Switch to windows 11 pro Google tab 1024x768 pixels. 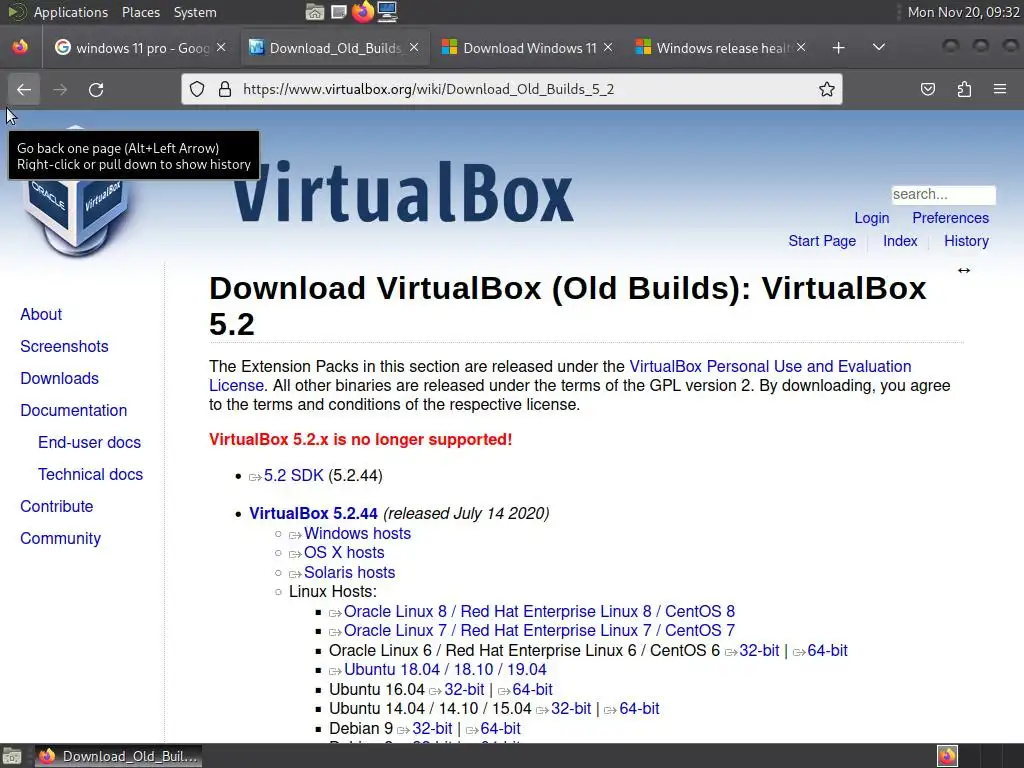point(132,48)
